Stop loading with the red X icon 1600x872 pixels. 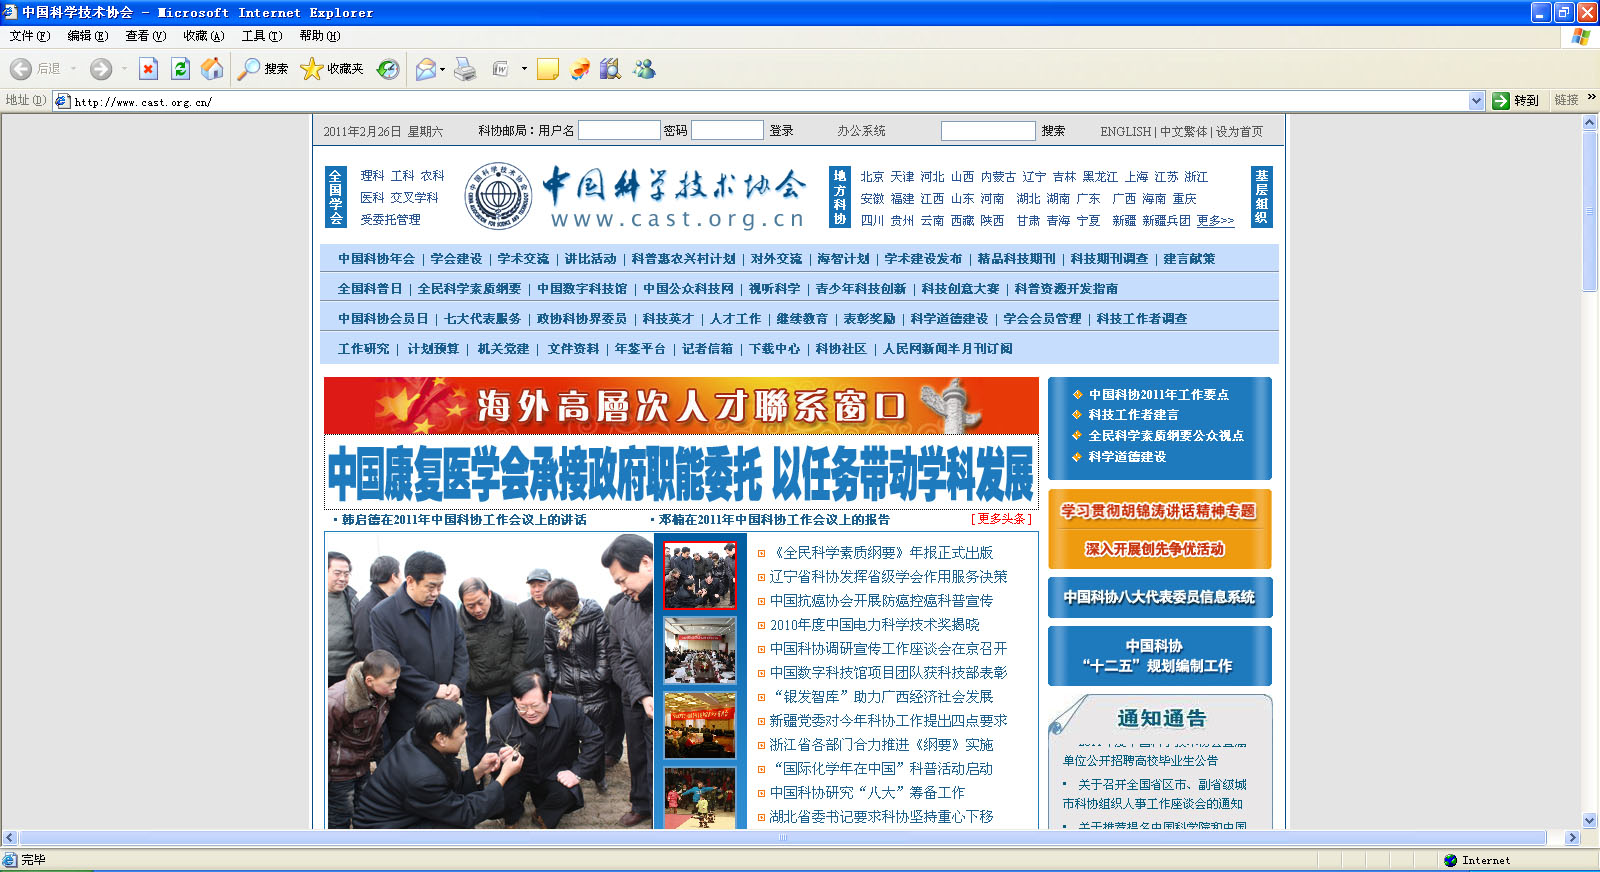point(148,69)
